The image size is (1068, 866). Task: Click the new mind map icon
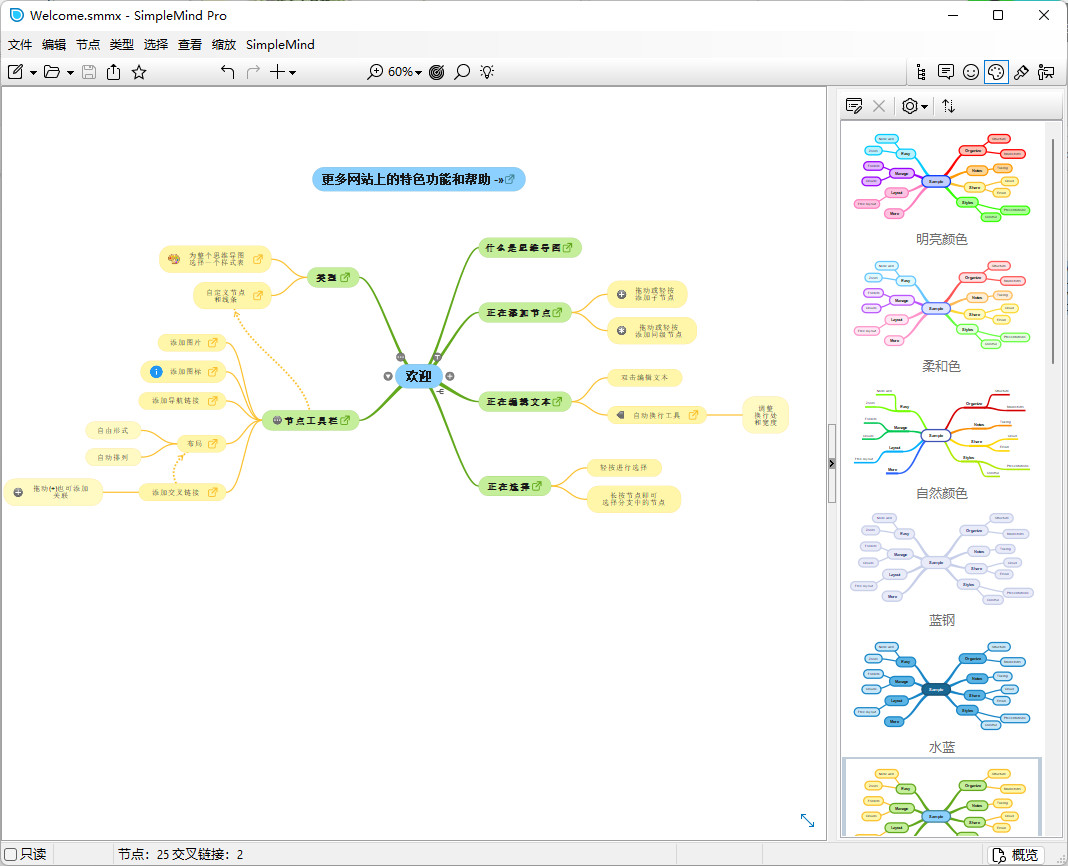click(x=16, y=72)
